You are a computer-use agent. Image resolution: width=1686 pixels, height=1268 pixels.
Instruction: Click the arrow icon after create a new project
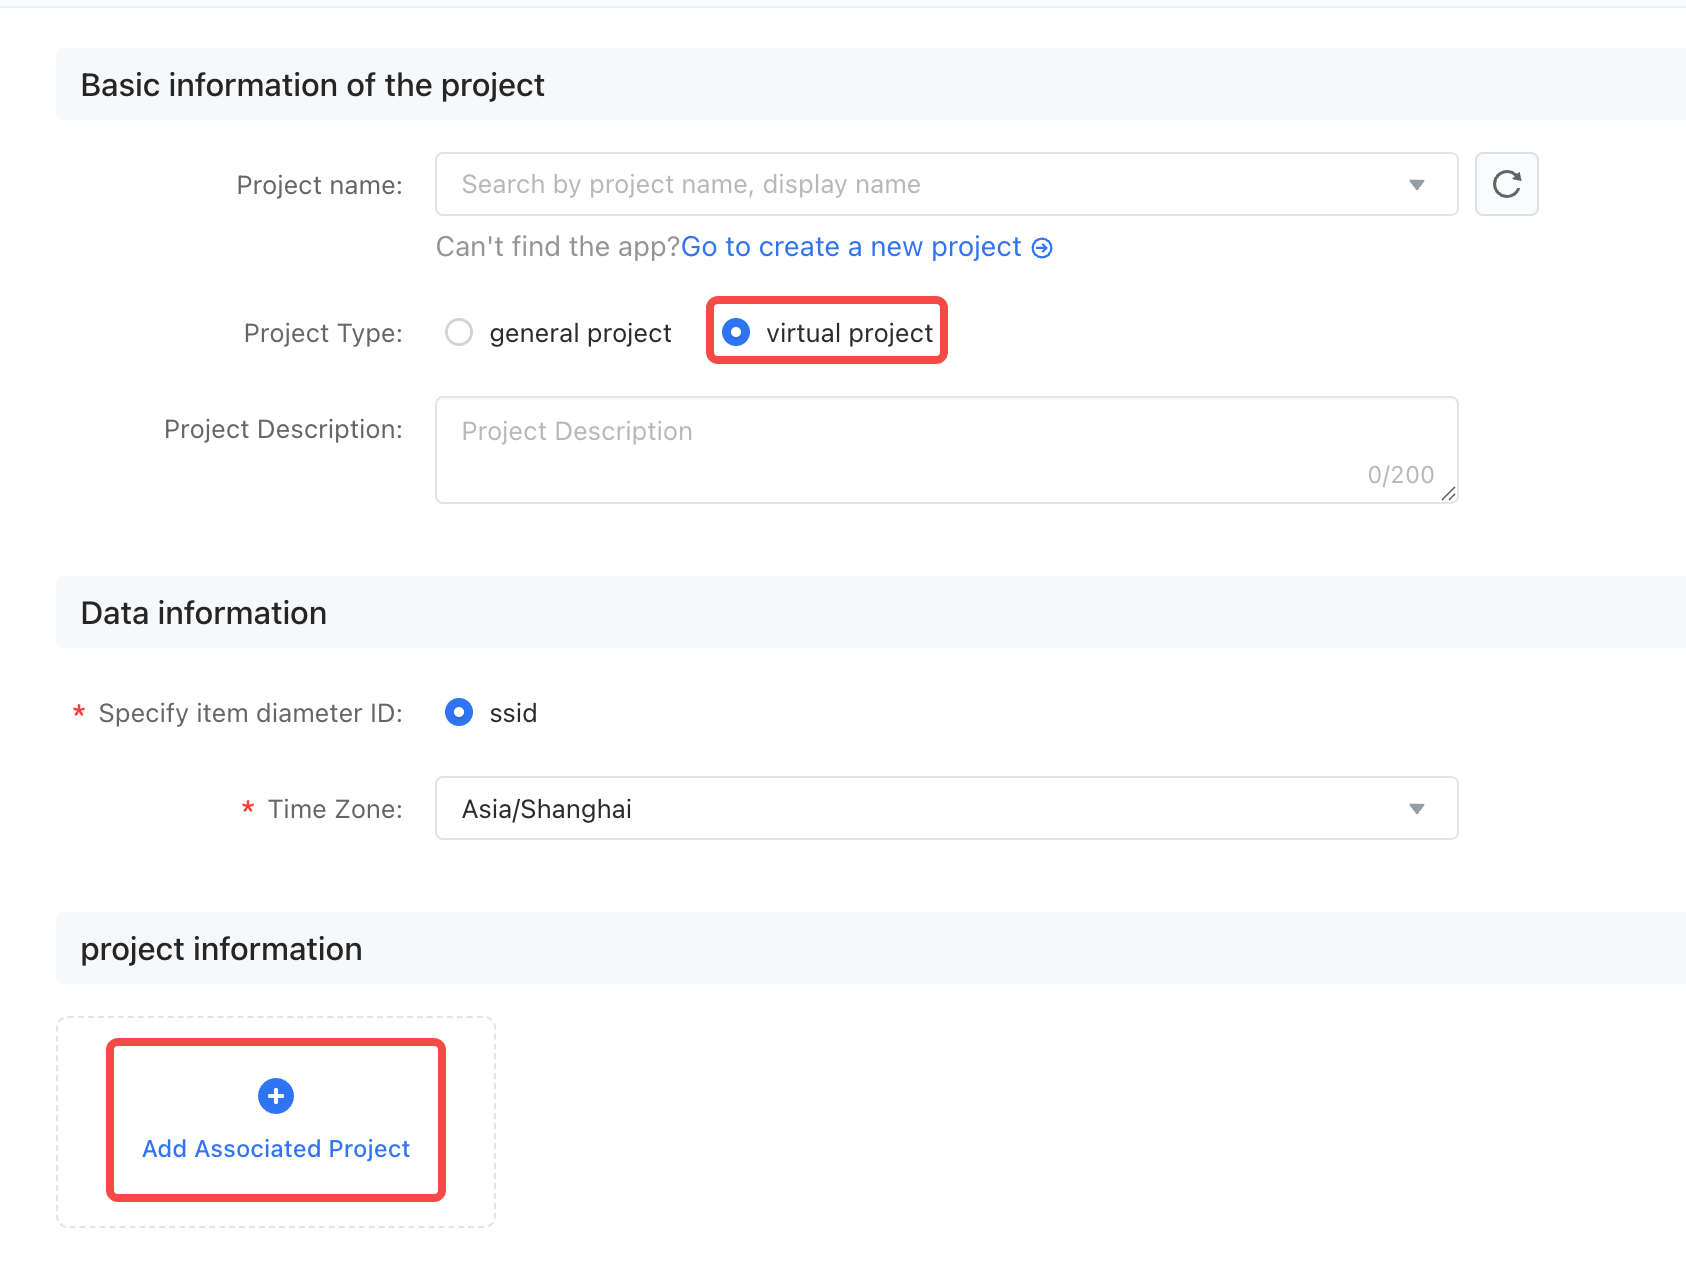(x=1042, y=248)
